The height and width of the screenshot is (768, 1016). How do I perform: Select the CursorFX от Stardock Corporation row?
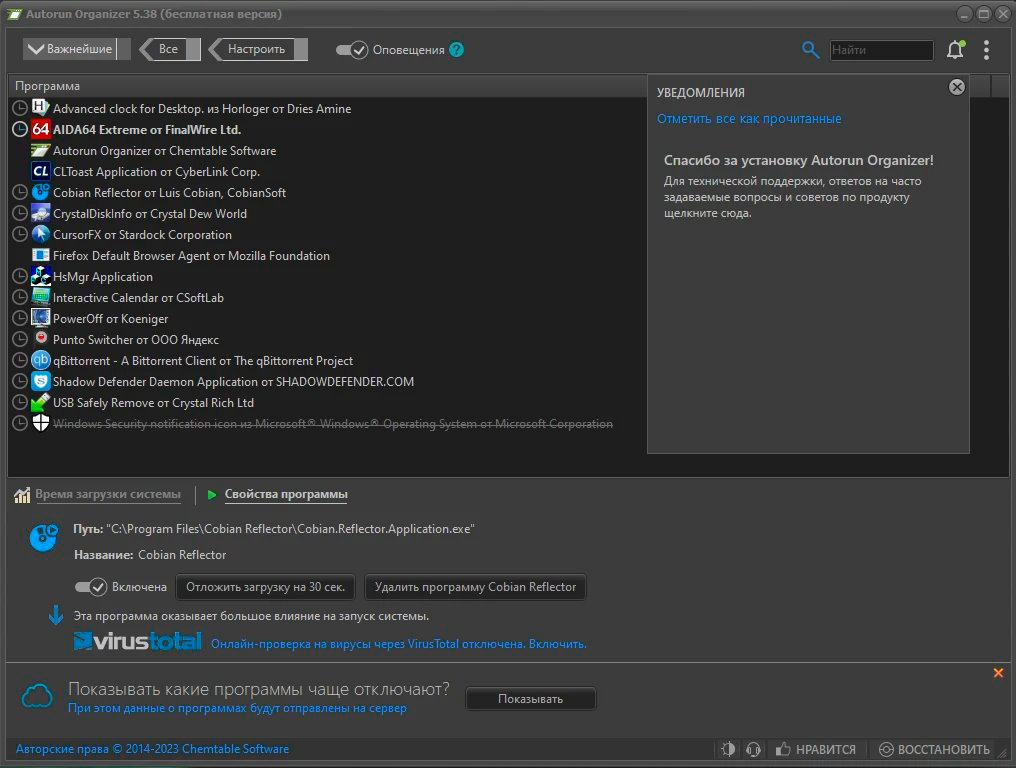pyautogui.click(x=142, y=235)
